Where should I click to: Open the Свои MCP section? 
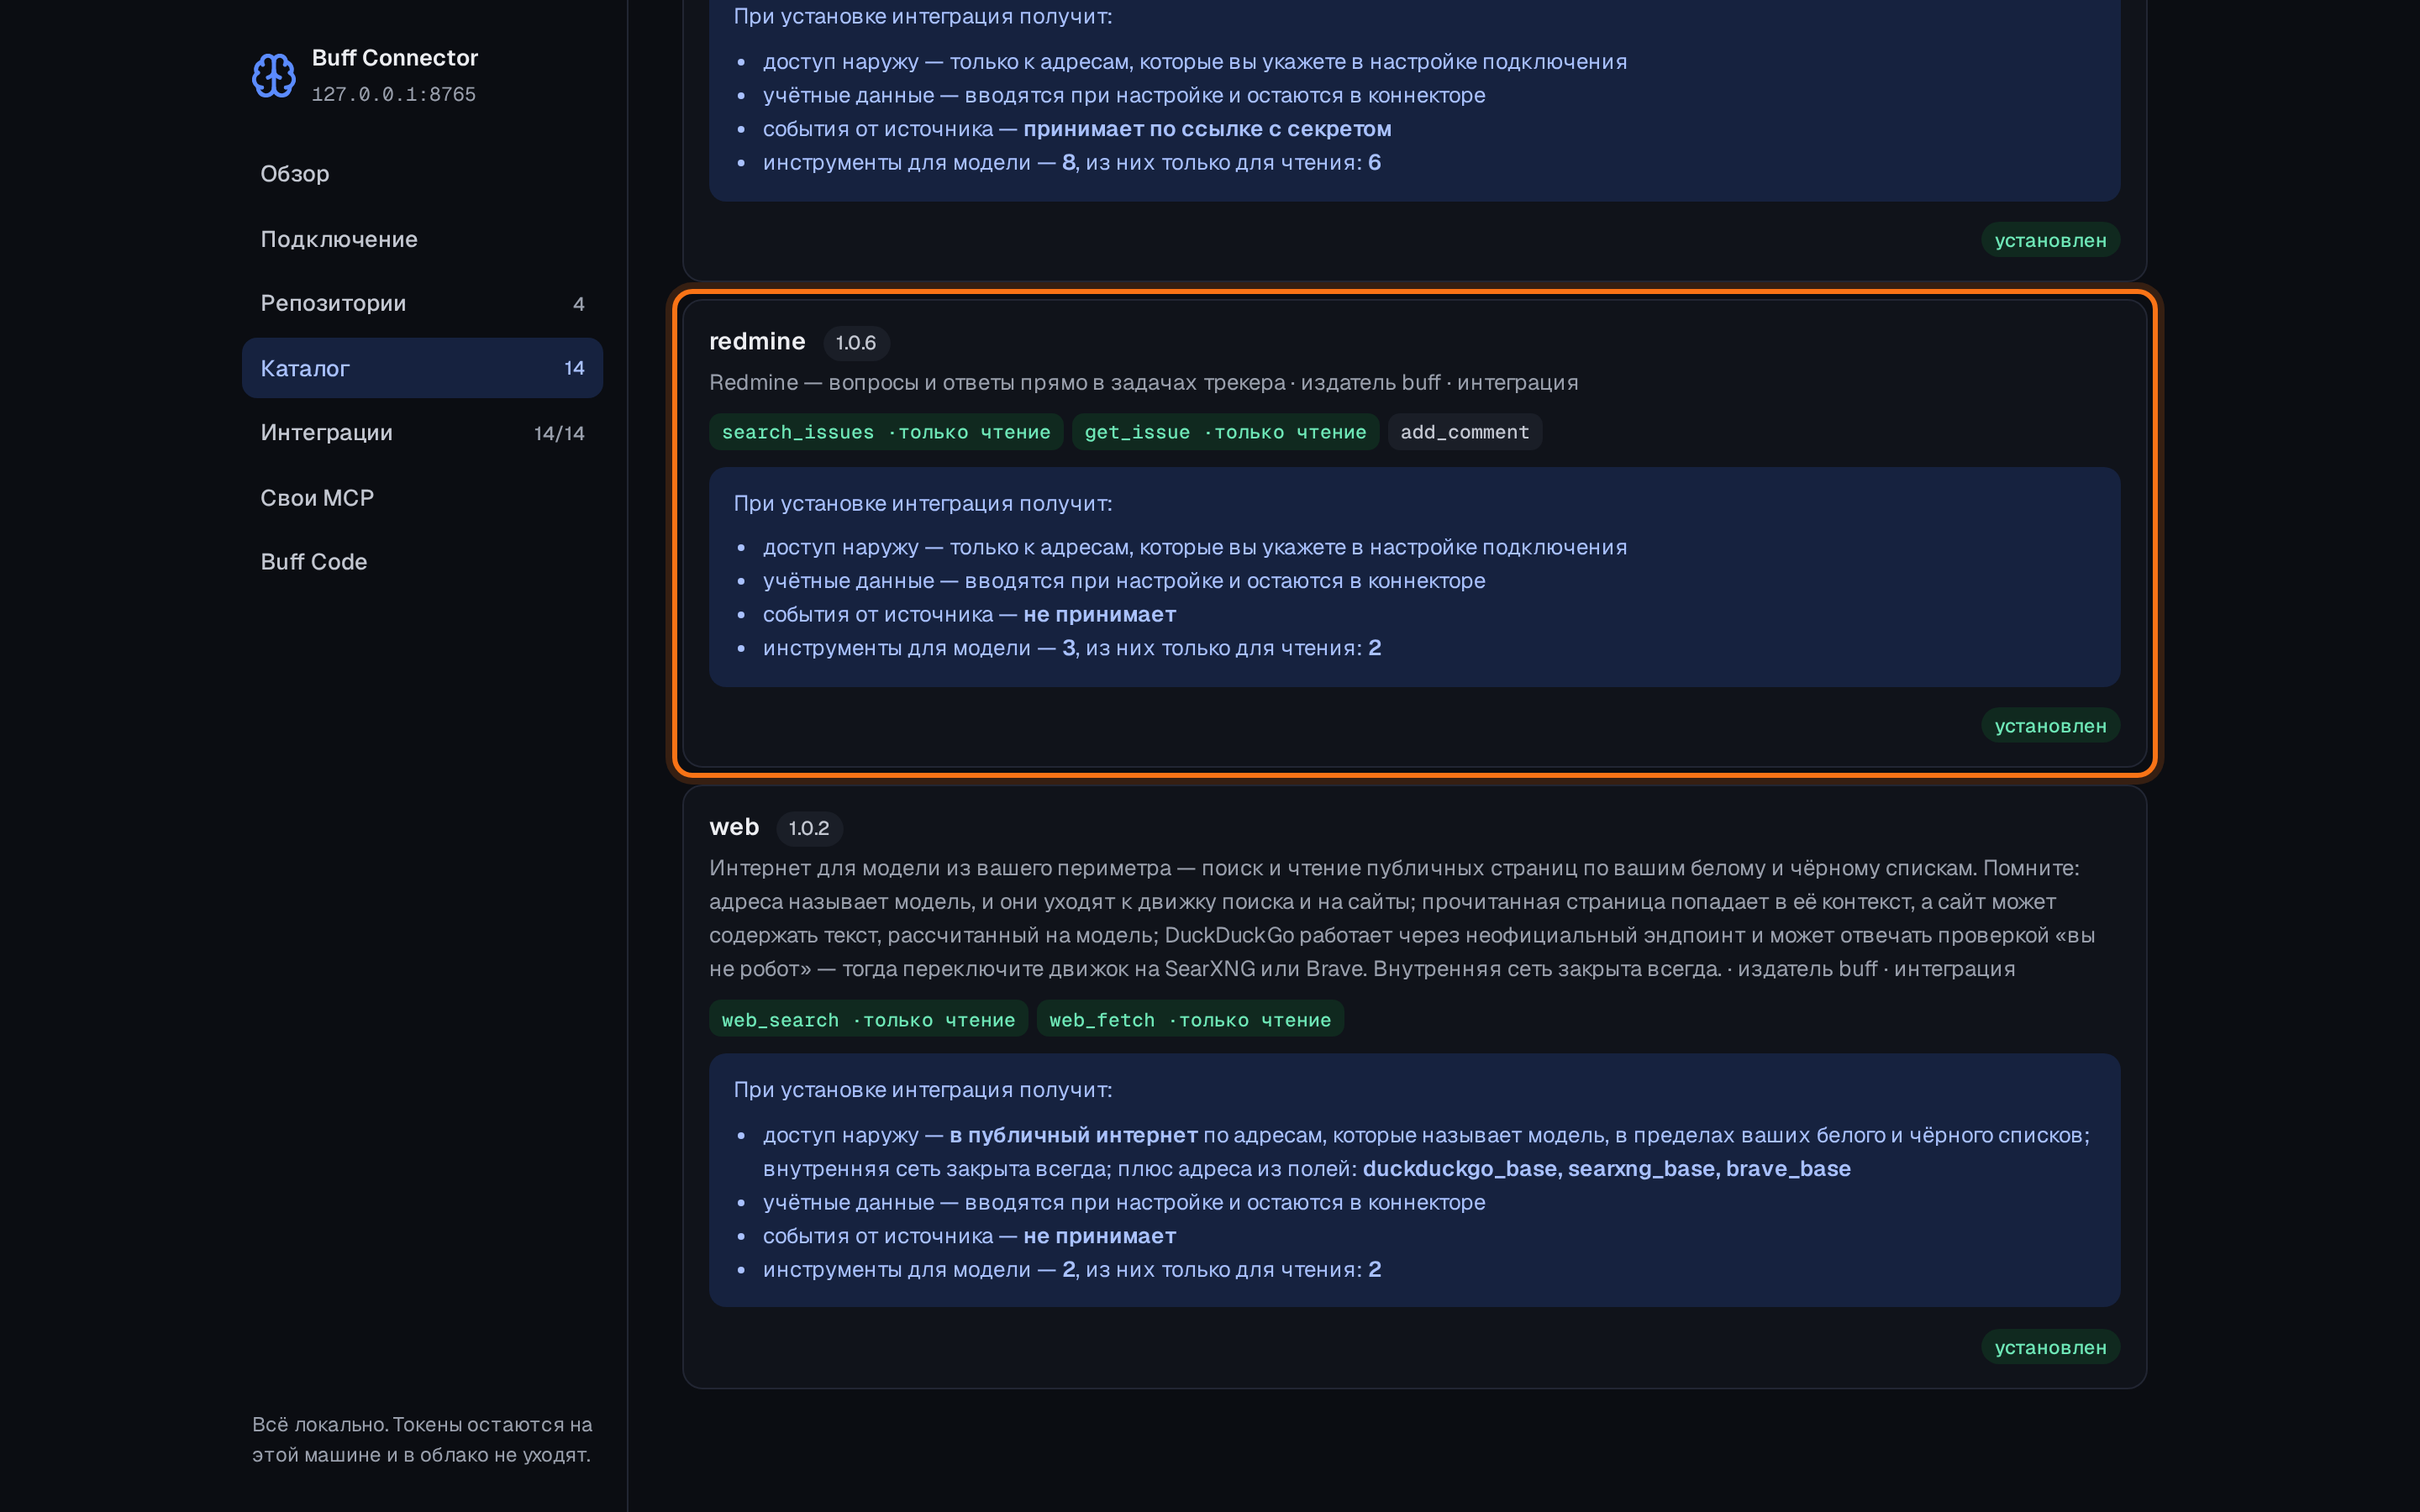pos(422,498)
